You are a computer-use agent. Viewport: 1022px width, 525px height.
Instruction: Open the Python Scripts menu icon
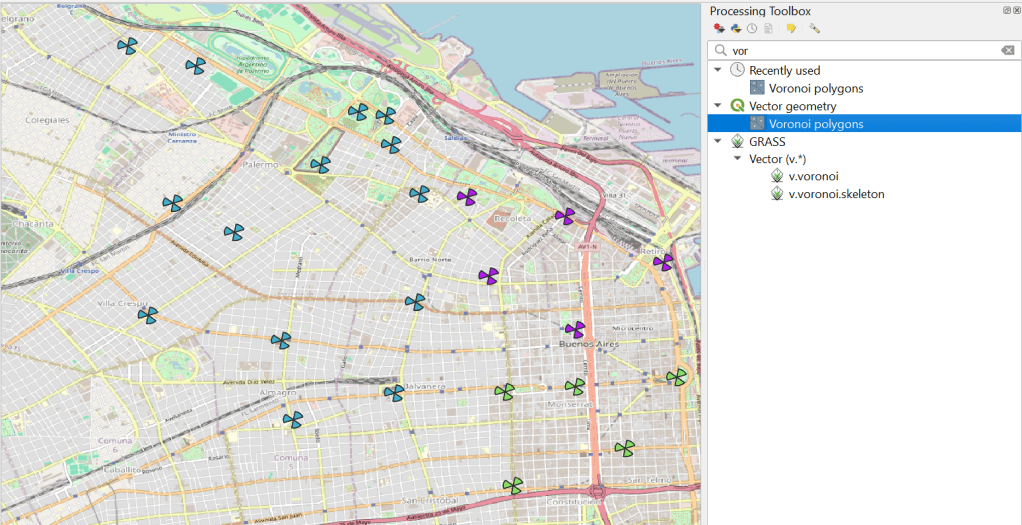point(735,29)
